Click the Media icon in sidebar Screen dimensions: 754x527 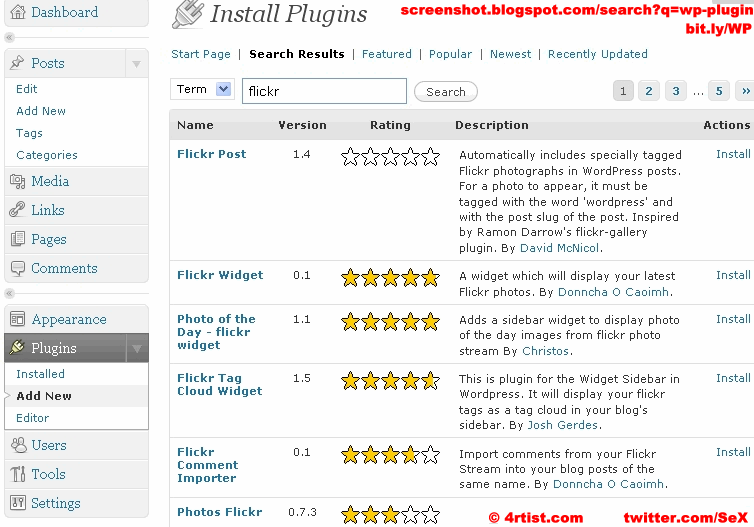[18, 181]
